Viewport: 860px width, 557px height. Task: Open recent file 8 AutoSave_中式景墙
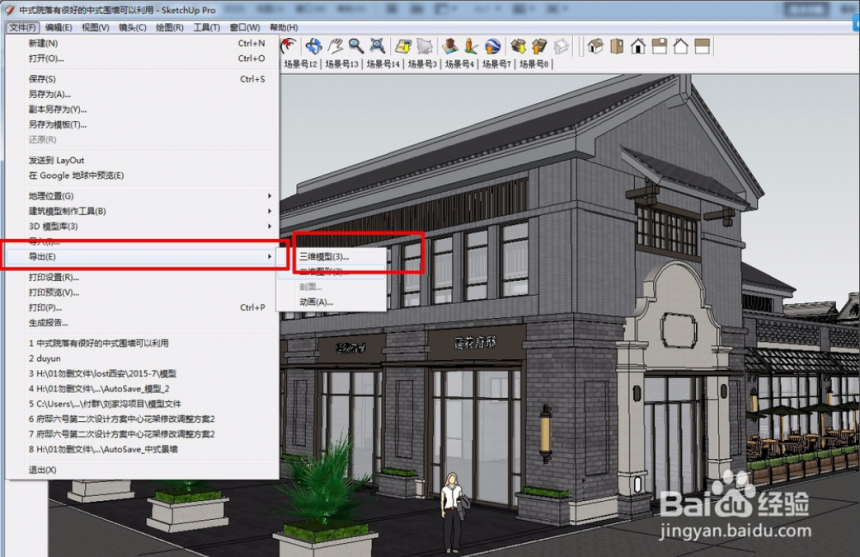point(142,450)
